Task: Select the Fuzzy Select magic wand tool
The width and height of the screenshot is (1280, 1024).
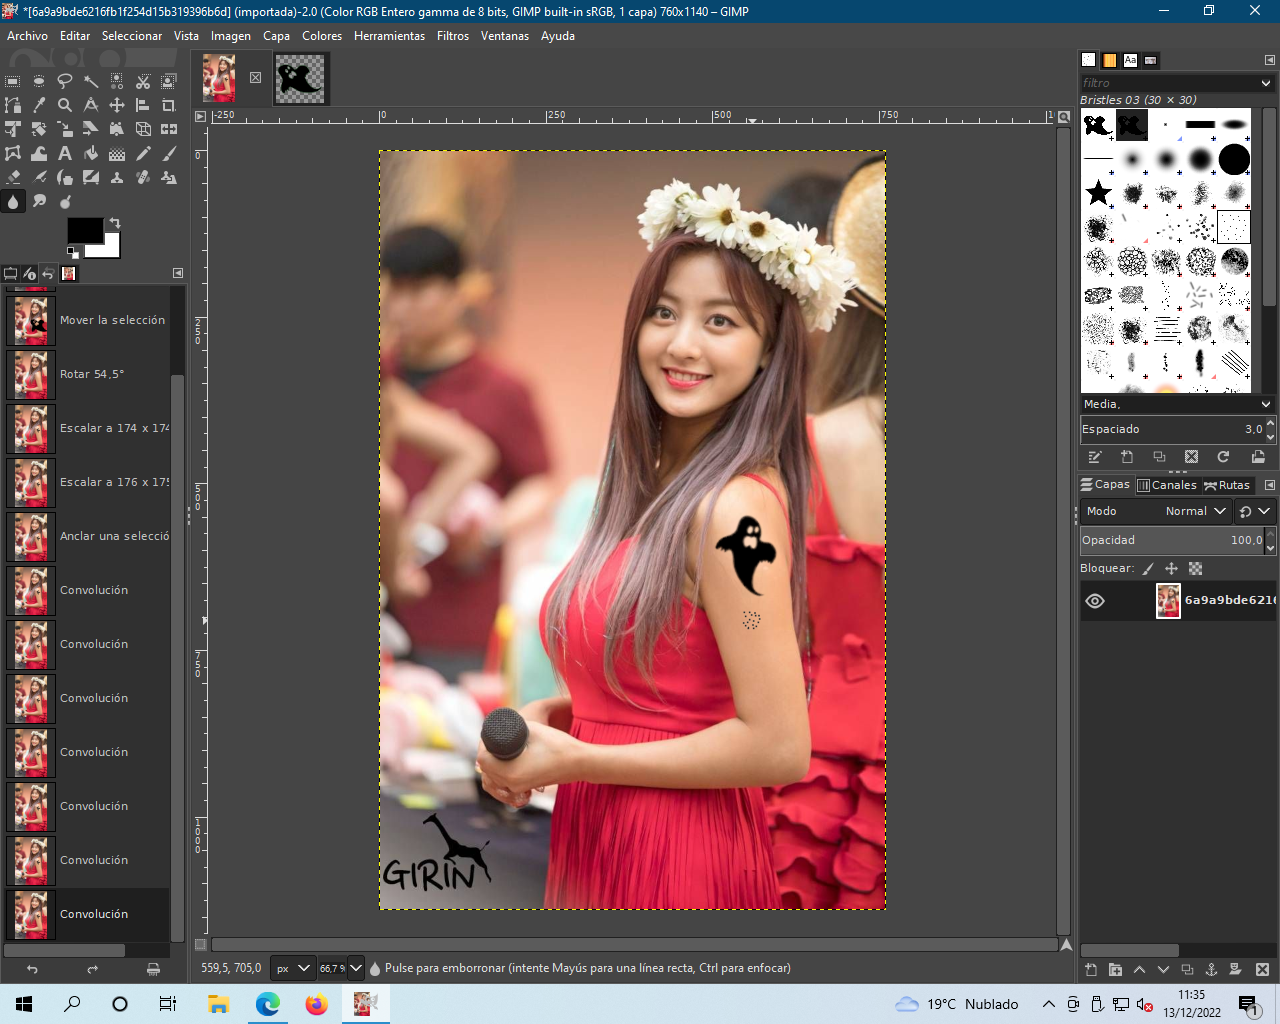Action: click(91, 81)
